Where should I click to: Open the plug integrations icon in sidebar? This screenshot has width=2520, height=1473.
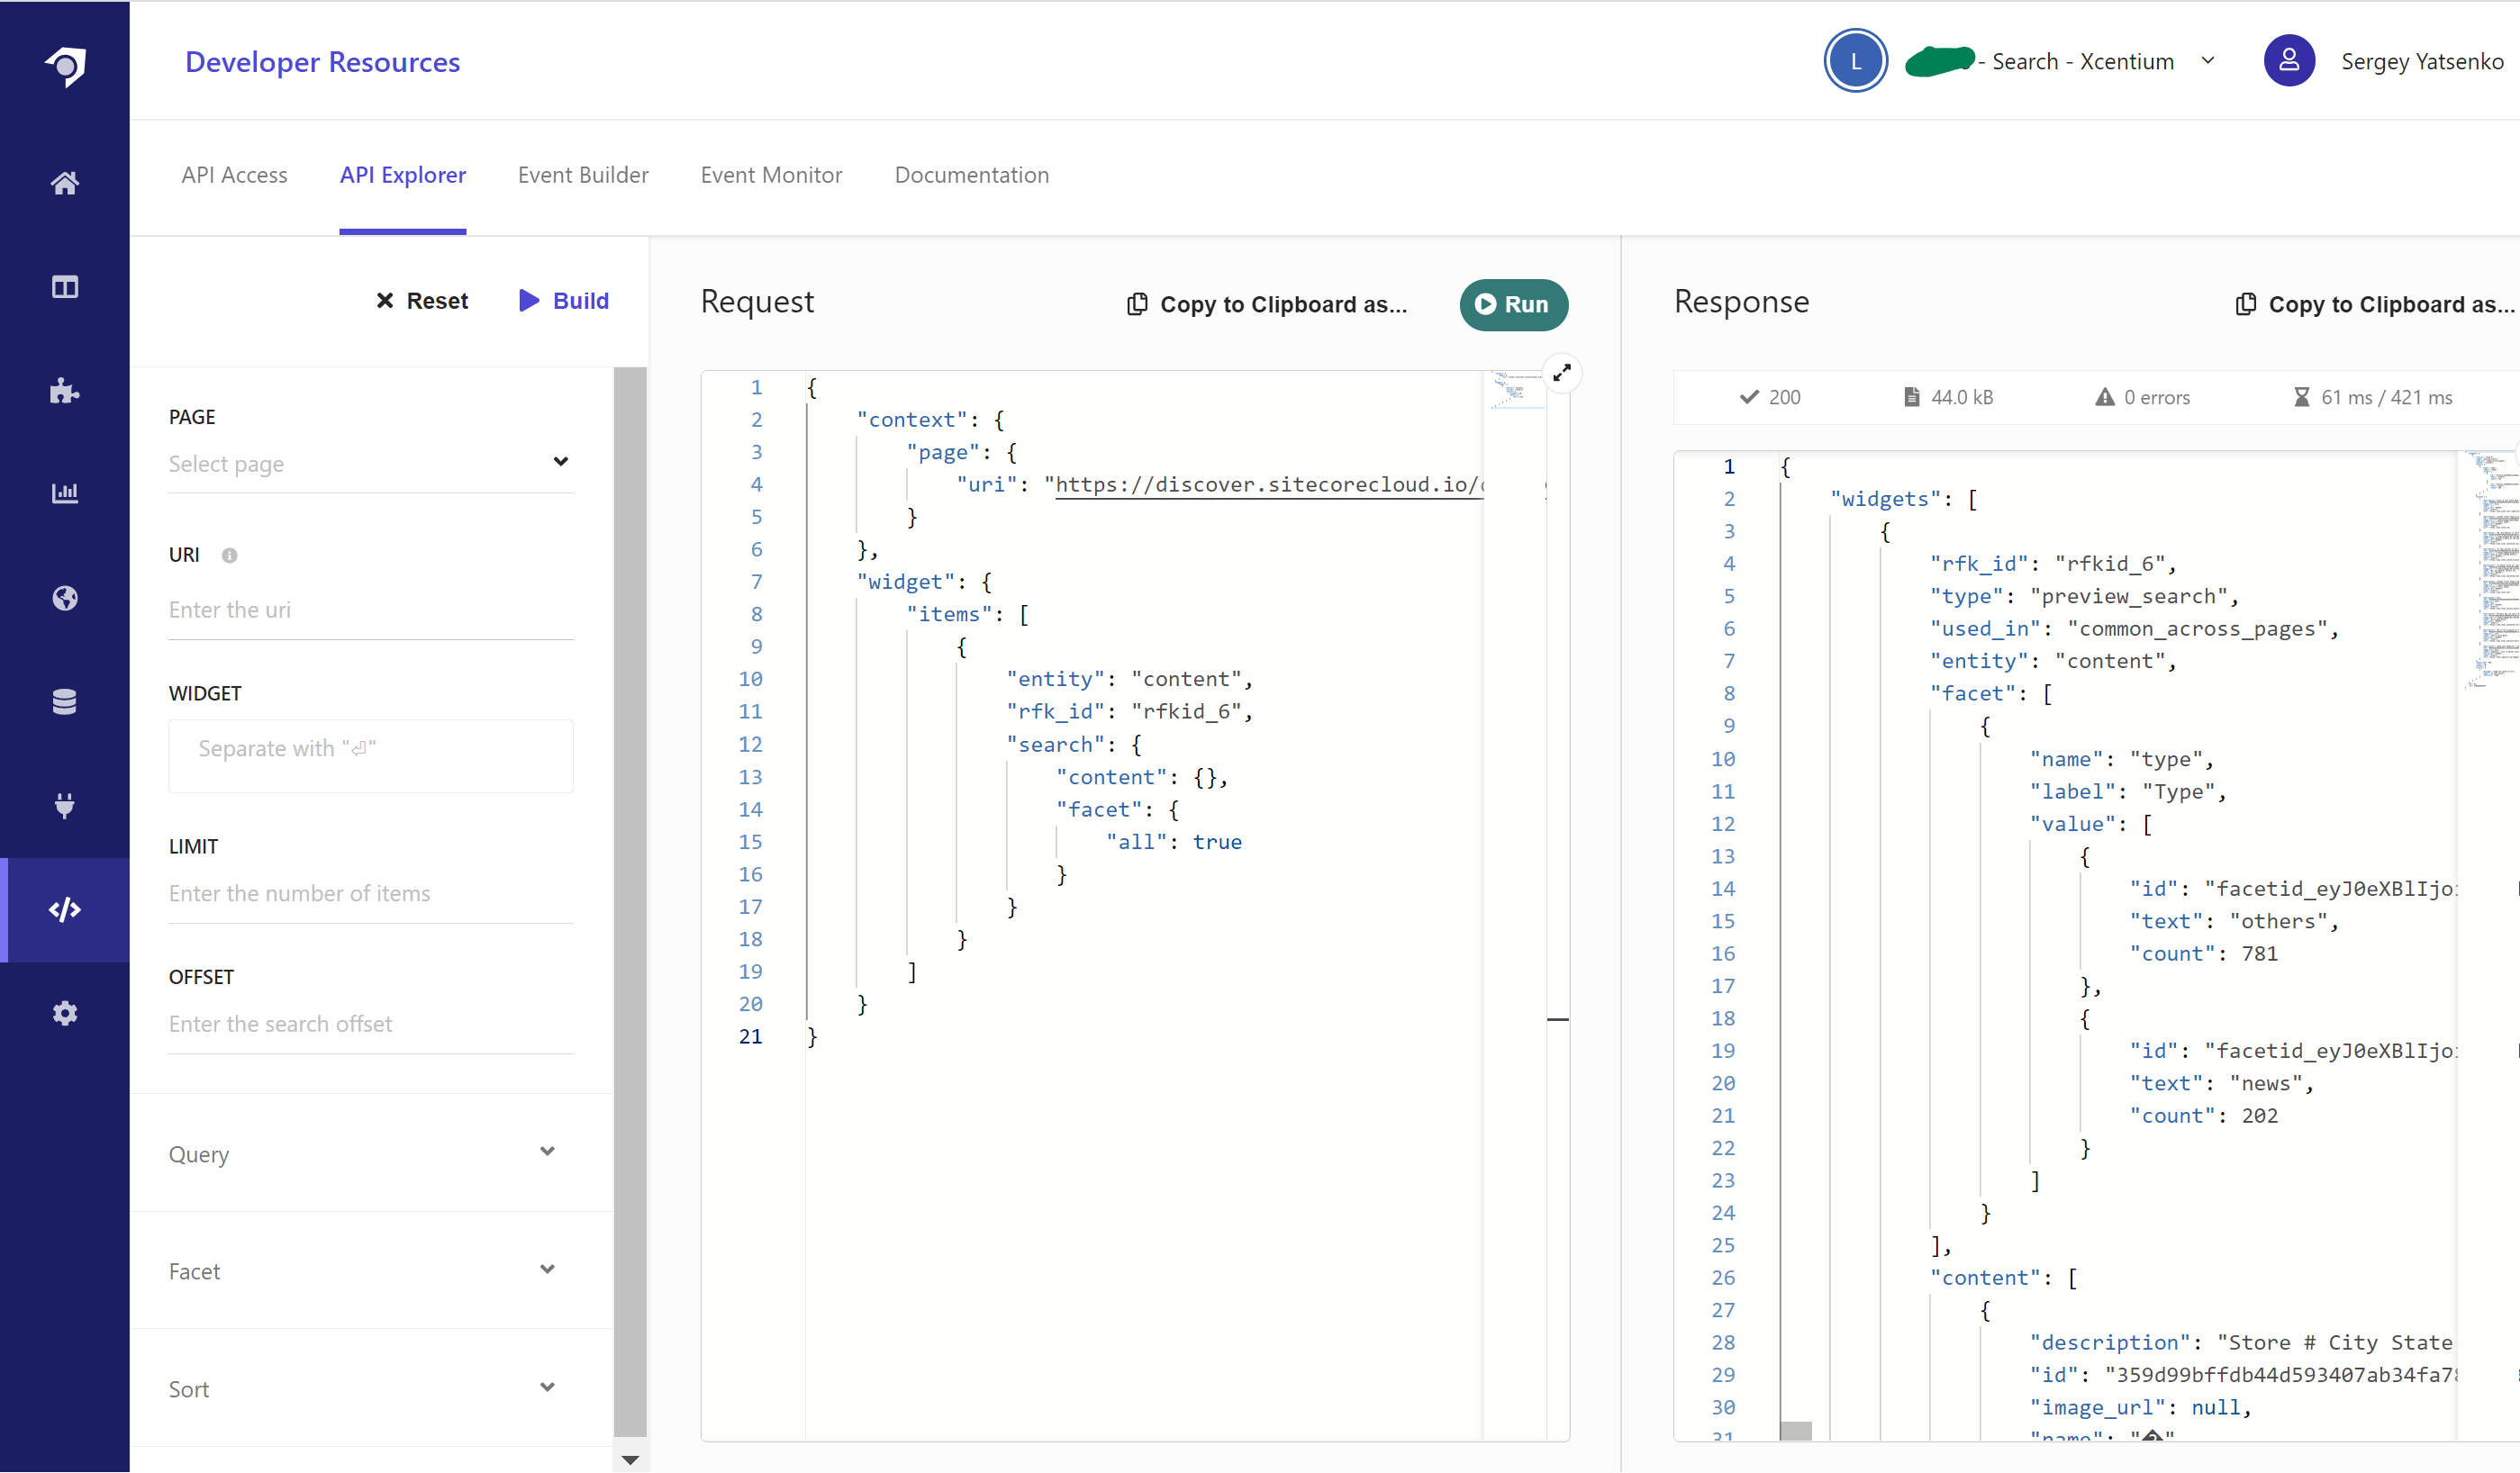coord(65,805)
